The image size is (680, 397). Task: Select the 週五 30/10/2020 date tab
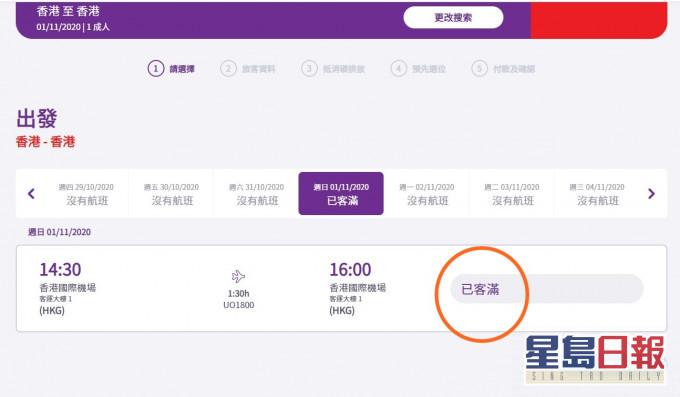[x=171, y=194]
